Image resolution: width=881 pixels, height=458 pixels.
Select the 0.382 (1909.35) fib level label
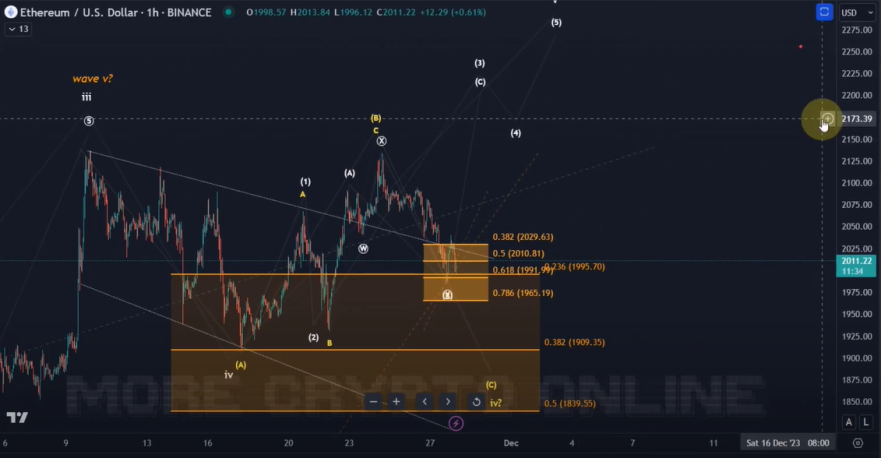coord(574,342)
